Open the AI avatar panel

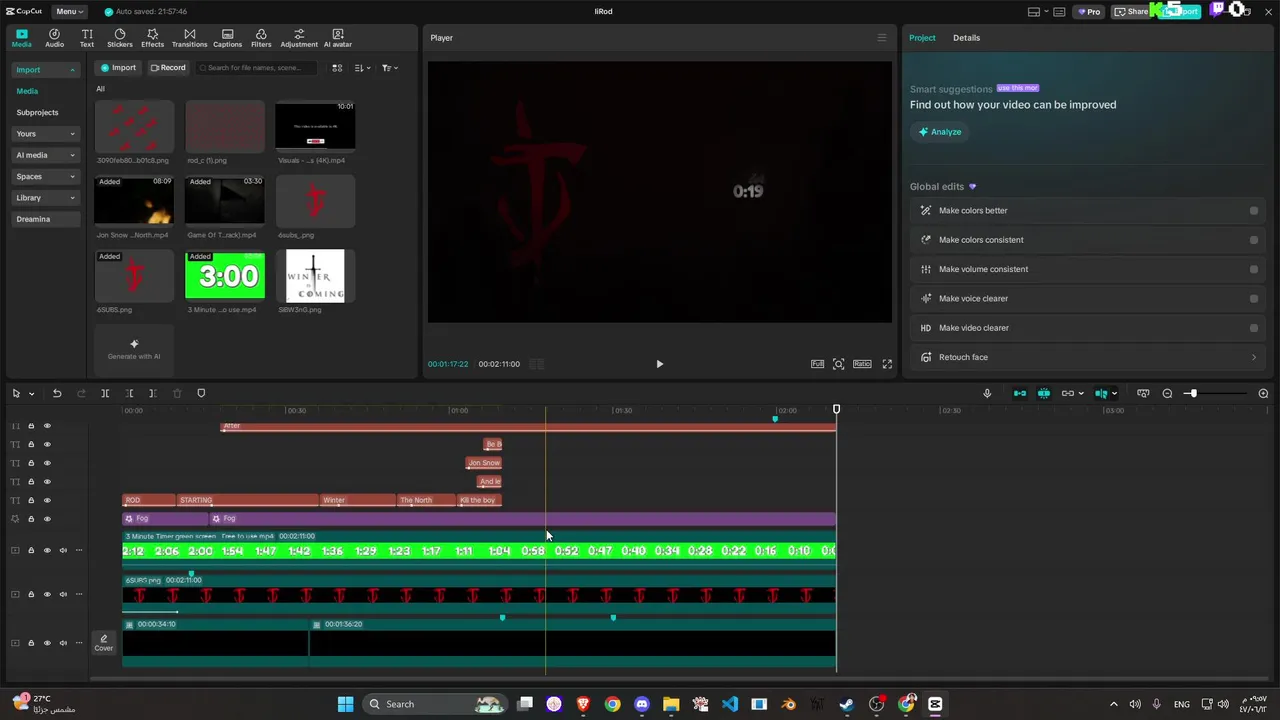(x=338, y=38)
